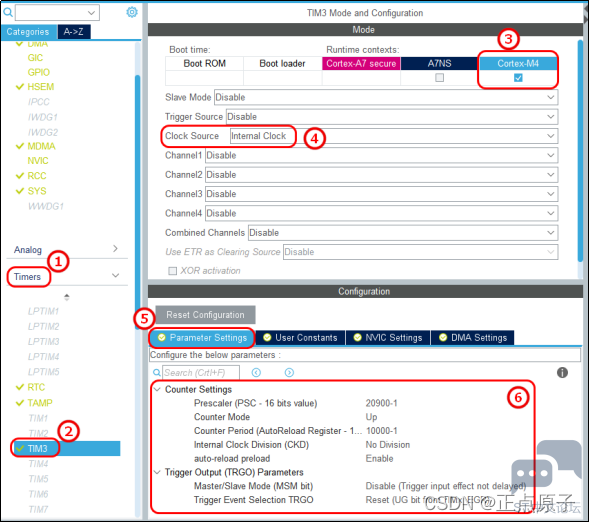The height and width of the screenshot is (523, 590).
Task: Click the parameter search magnifier icon
Action: (x=157, y=372)
